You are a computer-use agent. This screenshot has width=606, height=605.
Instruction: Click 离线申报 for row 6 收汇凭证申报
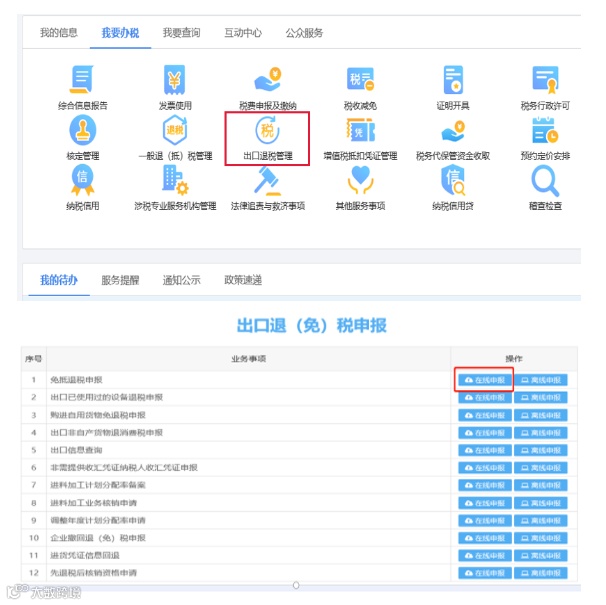pyautogui.click(x=540, y=468)
